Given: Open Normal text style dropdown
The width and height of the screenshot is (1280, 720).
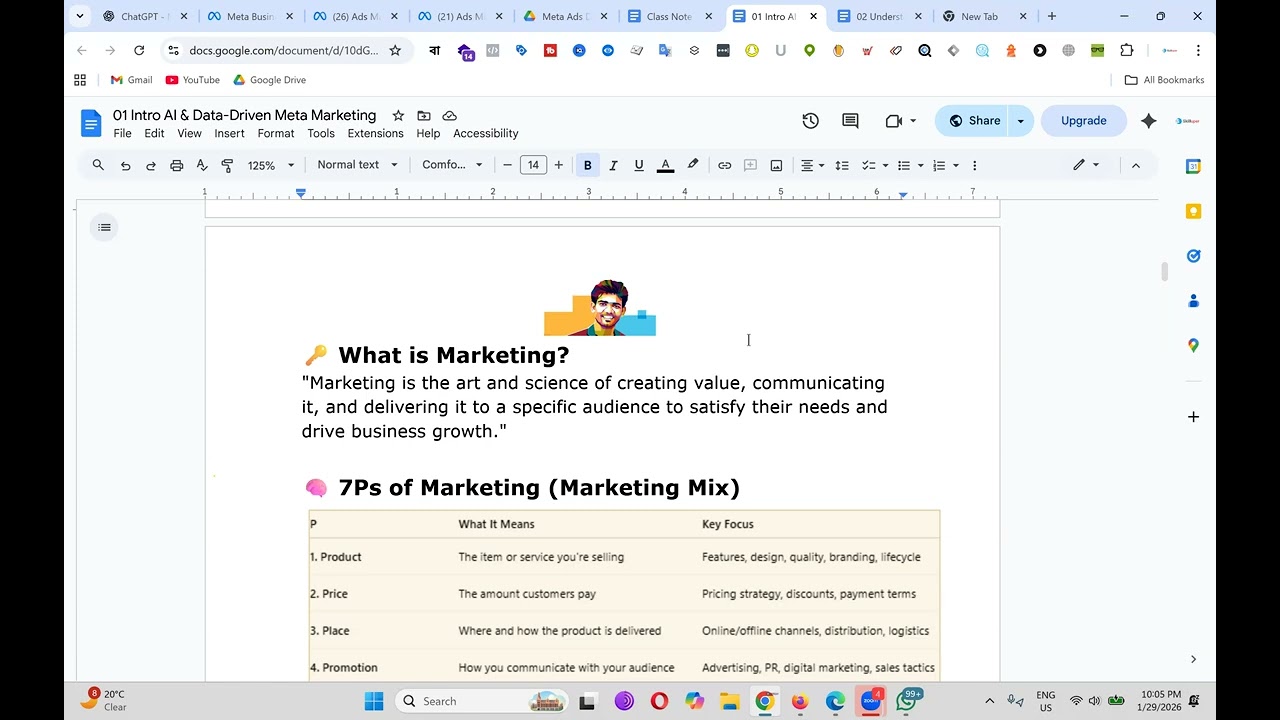Looking at the screenshot, I should [358, 165].
